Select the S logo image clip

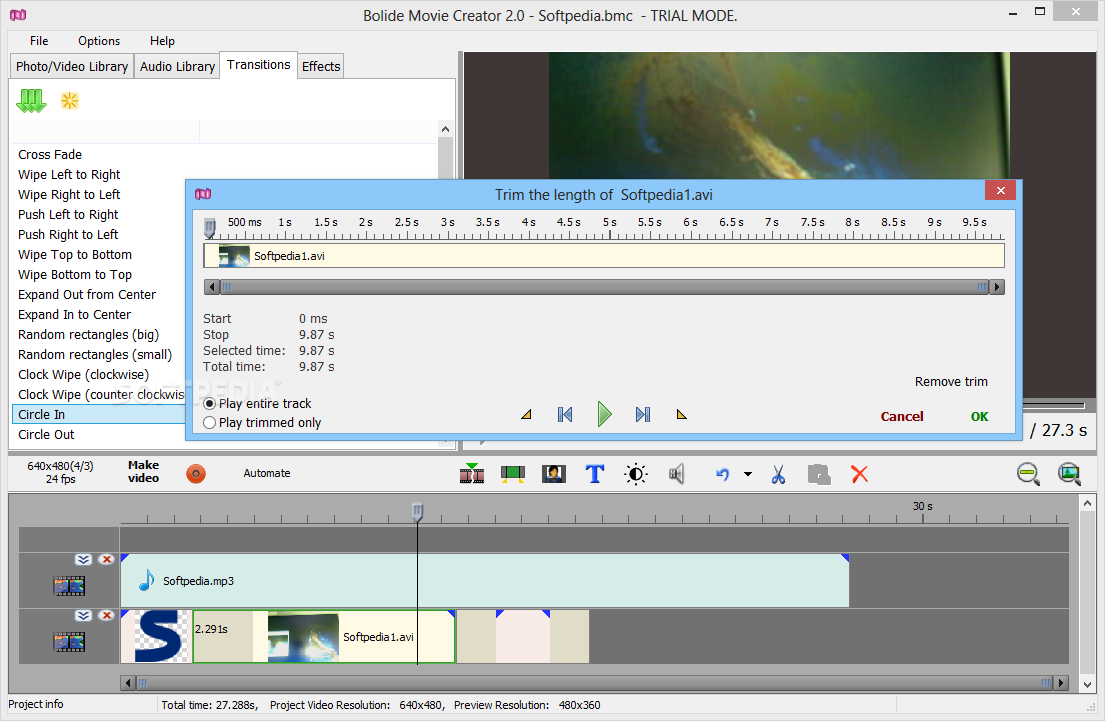[156, 636]
